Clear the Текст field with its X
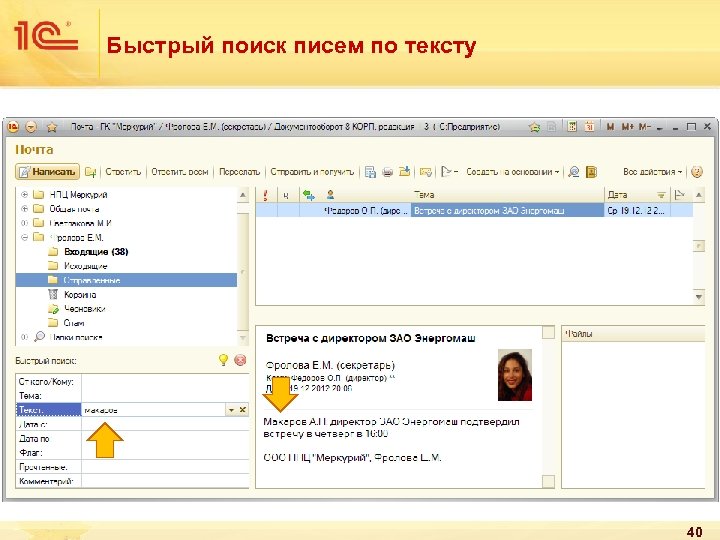The width and height of the screenshot is (720, 540). click(x=243, y=410)
